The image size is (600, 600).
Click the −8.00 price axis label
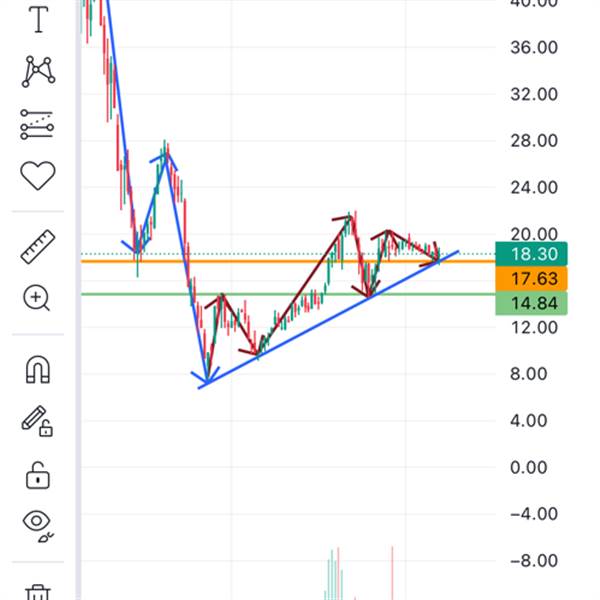[534, 561]
